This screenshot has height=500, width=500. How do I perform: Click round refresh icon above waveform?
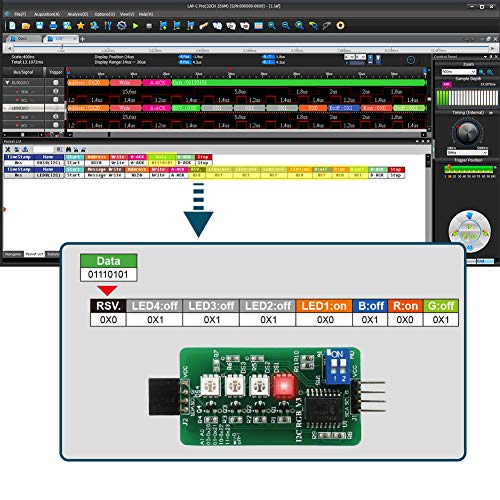tap(411, 60)
